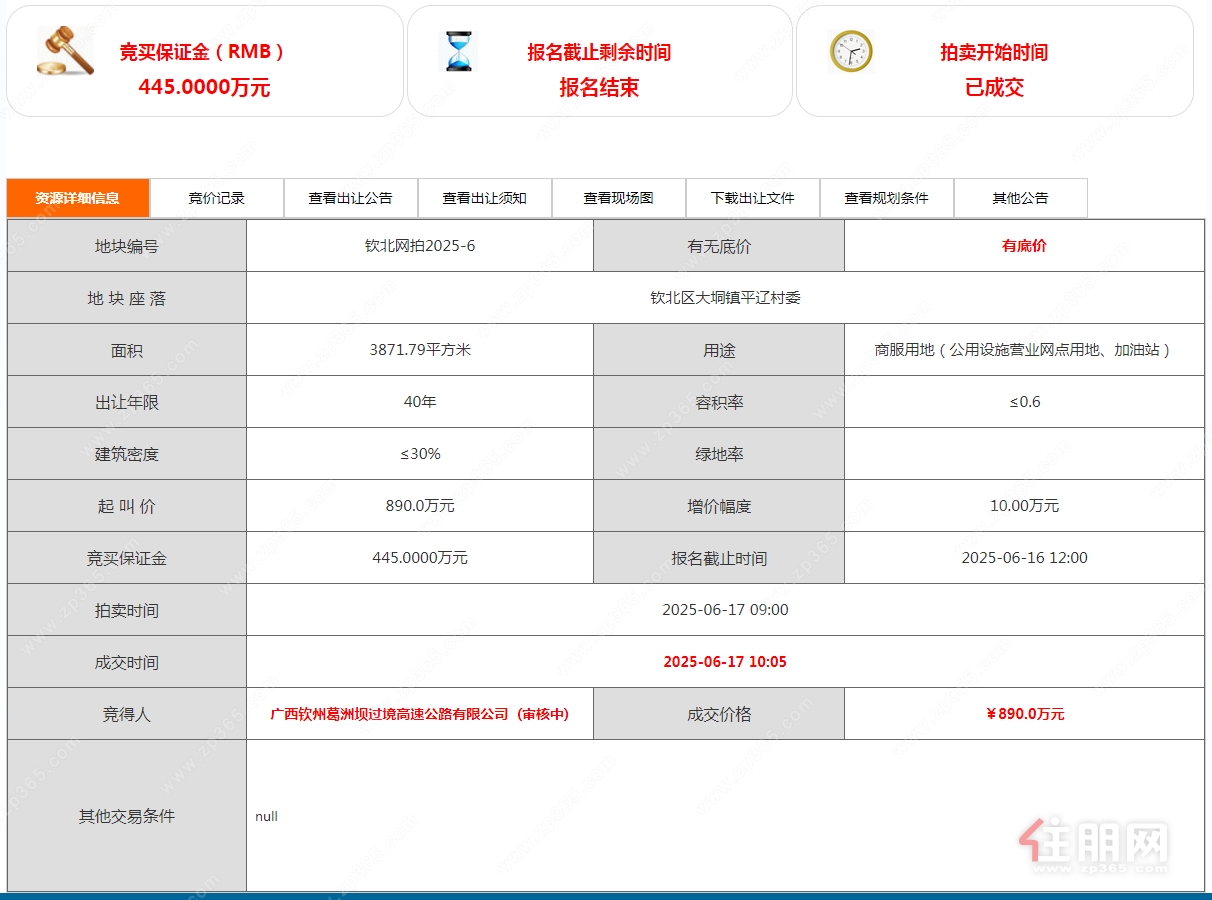
Task: Click the 报名截止剩余时间 header title
Action: click(x=599, y=52)
